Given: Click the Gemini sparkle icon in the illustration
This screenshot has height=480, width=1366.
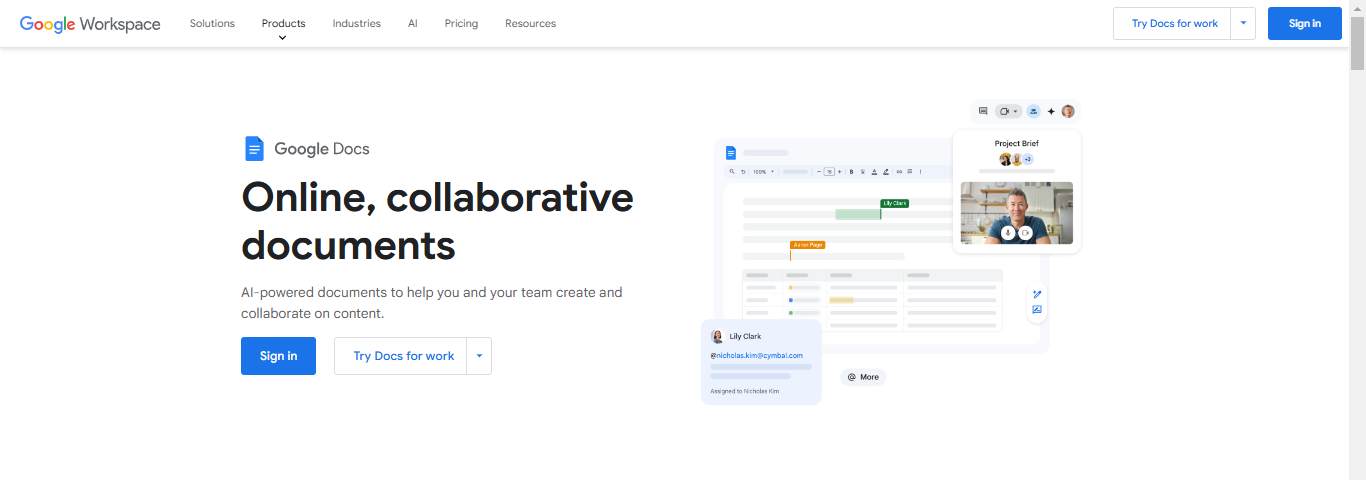Looking at the screenshot, I should [x=1051, y=111].
